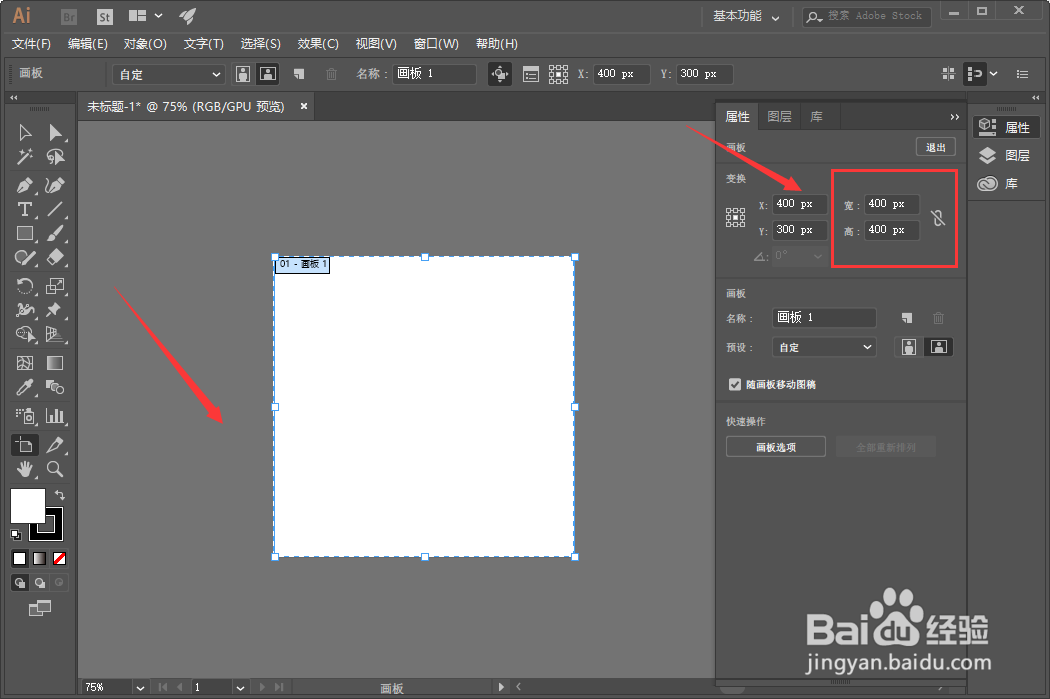Toggle landscape orientation in control bar
This screenshot has height=699, width=1050.
click(x=268, y=74)
